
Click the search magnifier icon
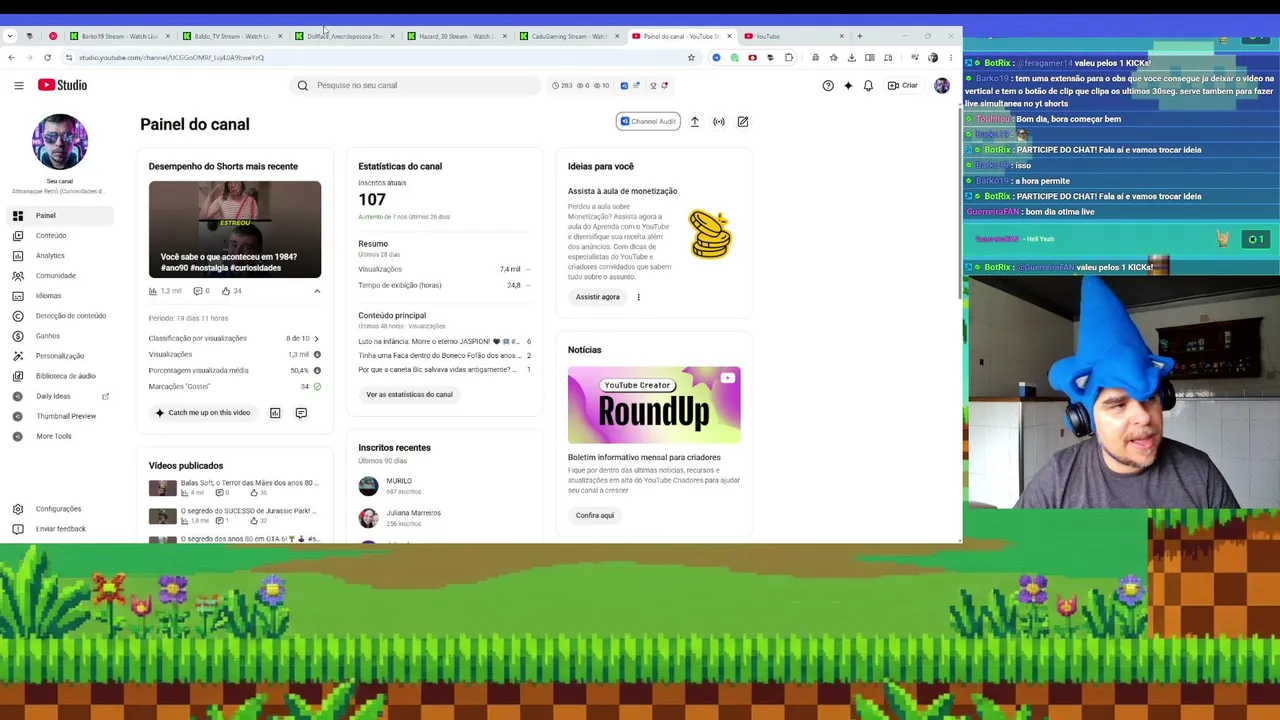[303, 85]
